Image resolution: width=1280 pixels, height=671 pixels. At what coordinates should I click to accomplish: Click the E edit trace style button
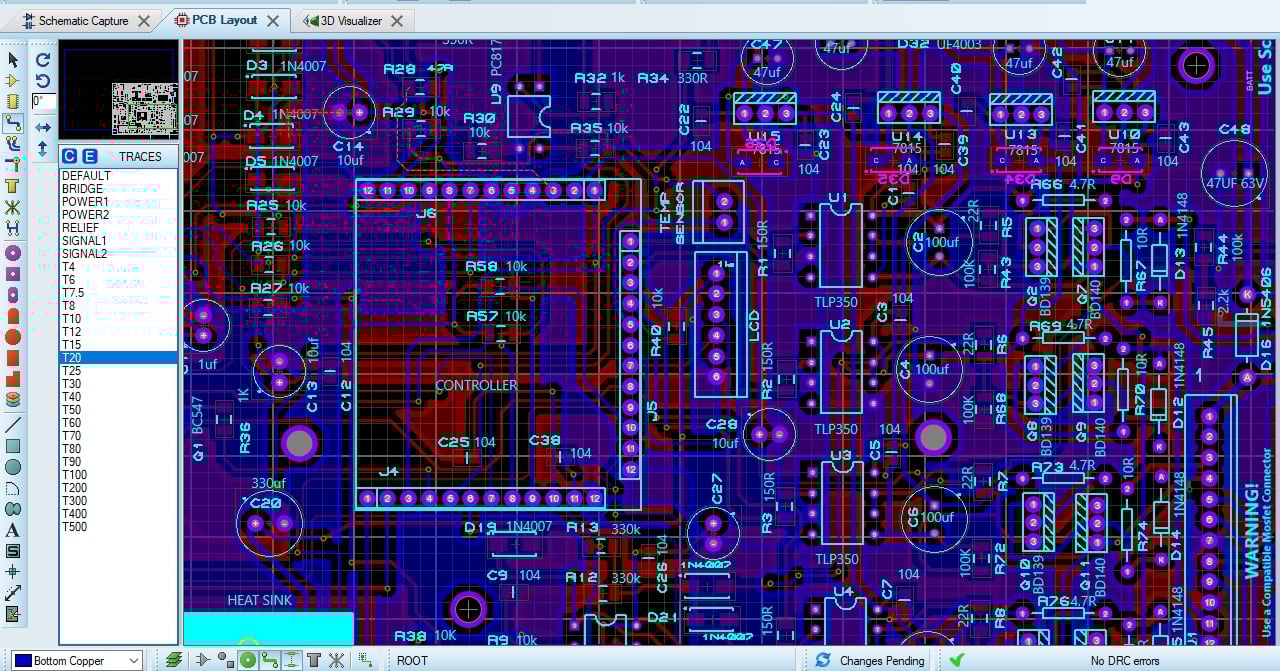click(89, 156)
